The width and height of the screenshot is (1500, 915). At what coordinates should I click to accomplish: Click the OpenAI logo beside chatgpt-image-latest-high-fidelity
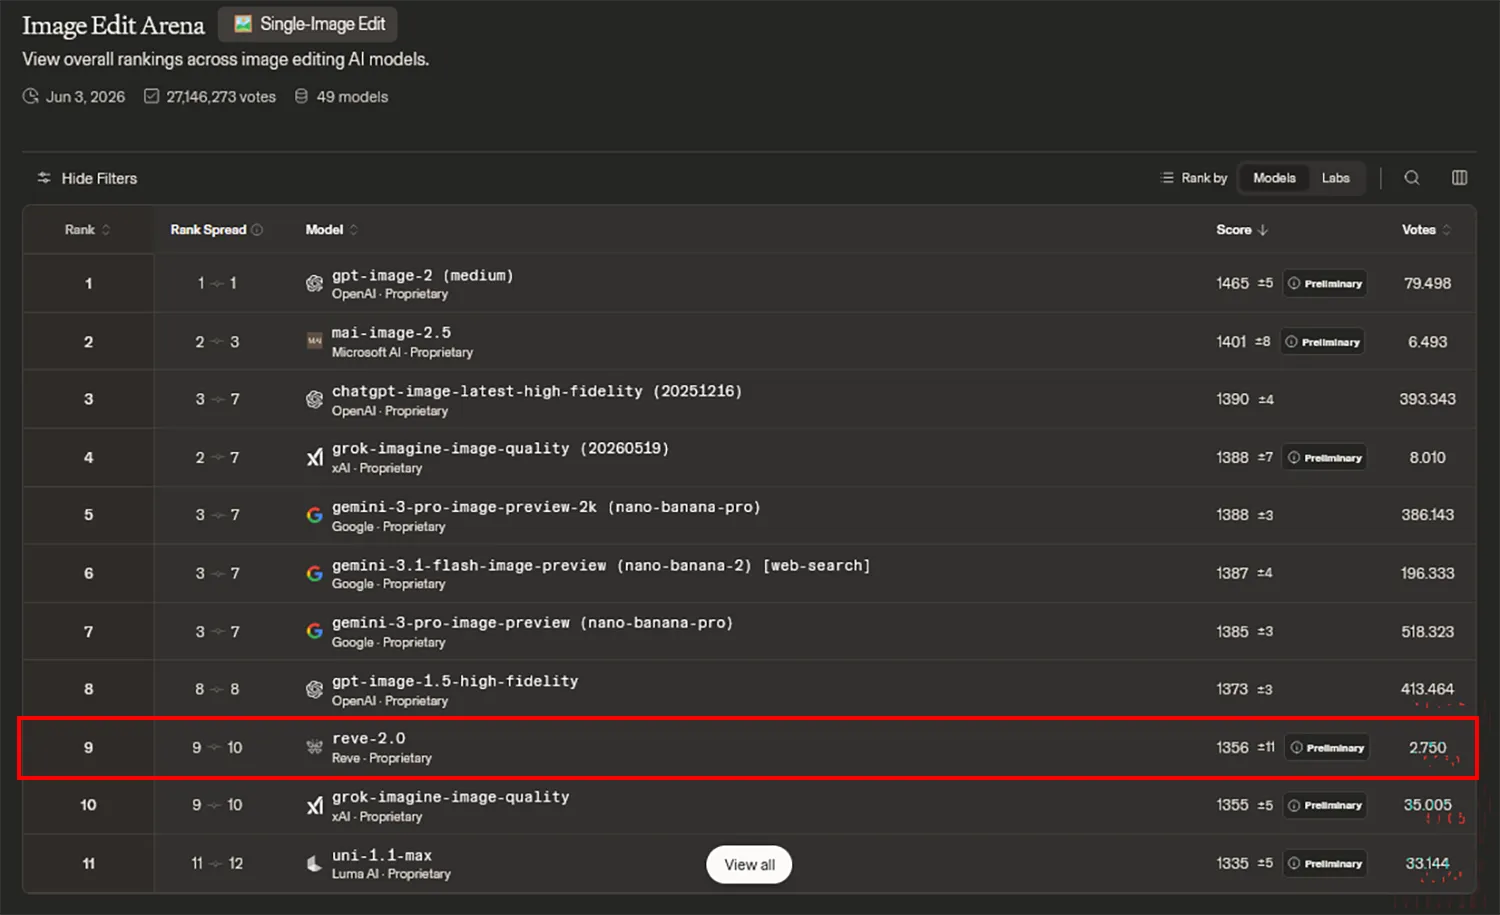314,400
